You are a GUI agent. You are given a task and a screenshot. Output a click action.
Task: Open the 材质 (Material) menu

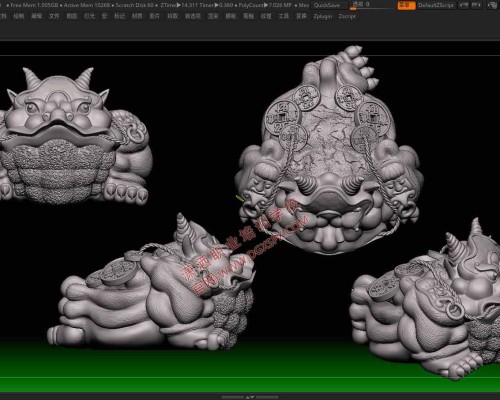click(137, 16)
